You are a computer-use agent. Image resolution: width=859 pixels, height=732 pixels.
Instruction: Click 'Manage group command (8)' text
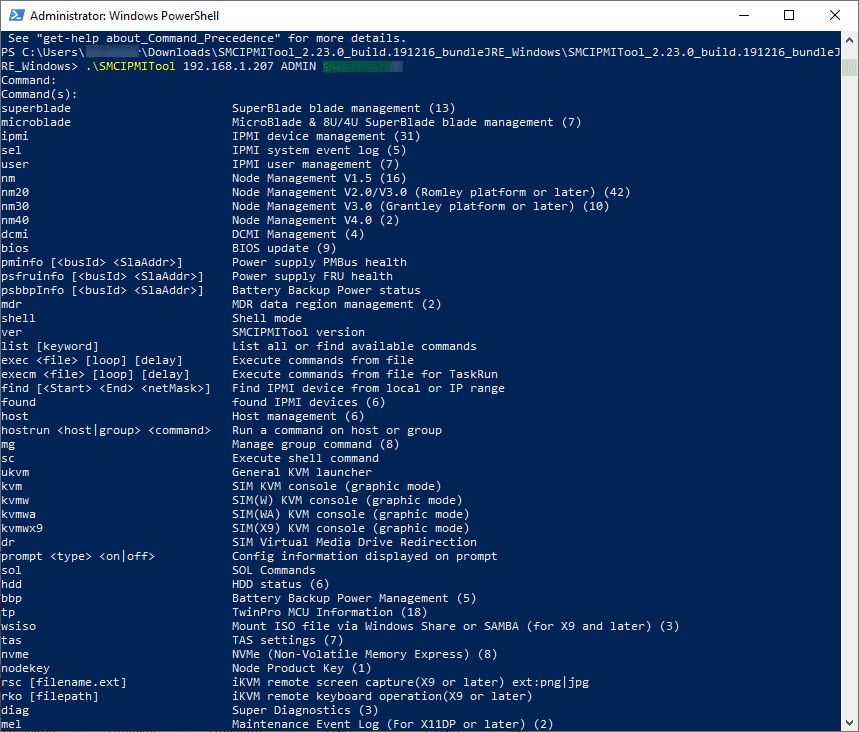coord(316,444)
